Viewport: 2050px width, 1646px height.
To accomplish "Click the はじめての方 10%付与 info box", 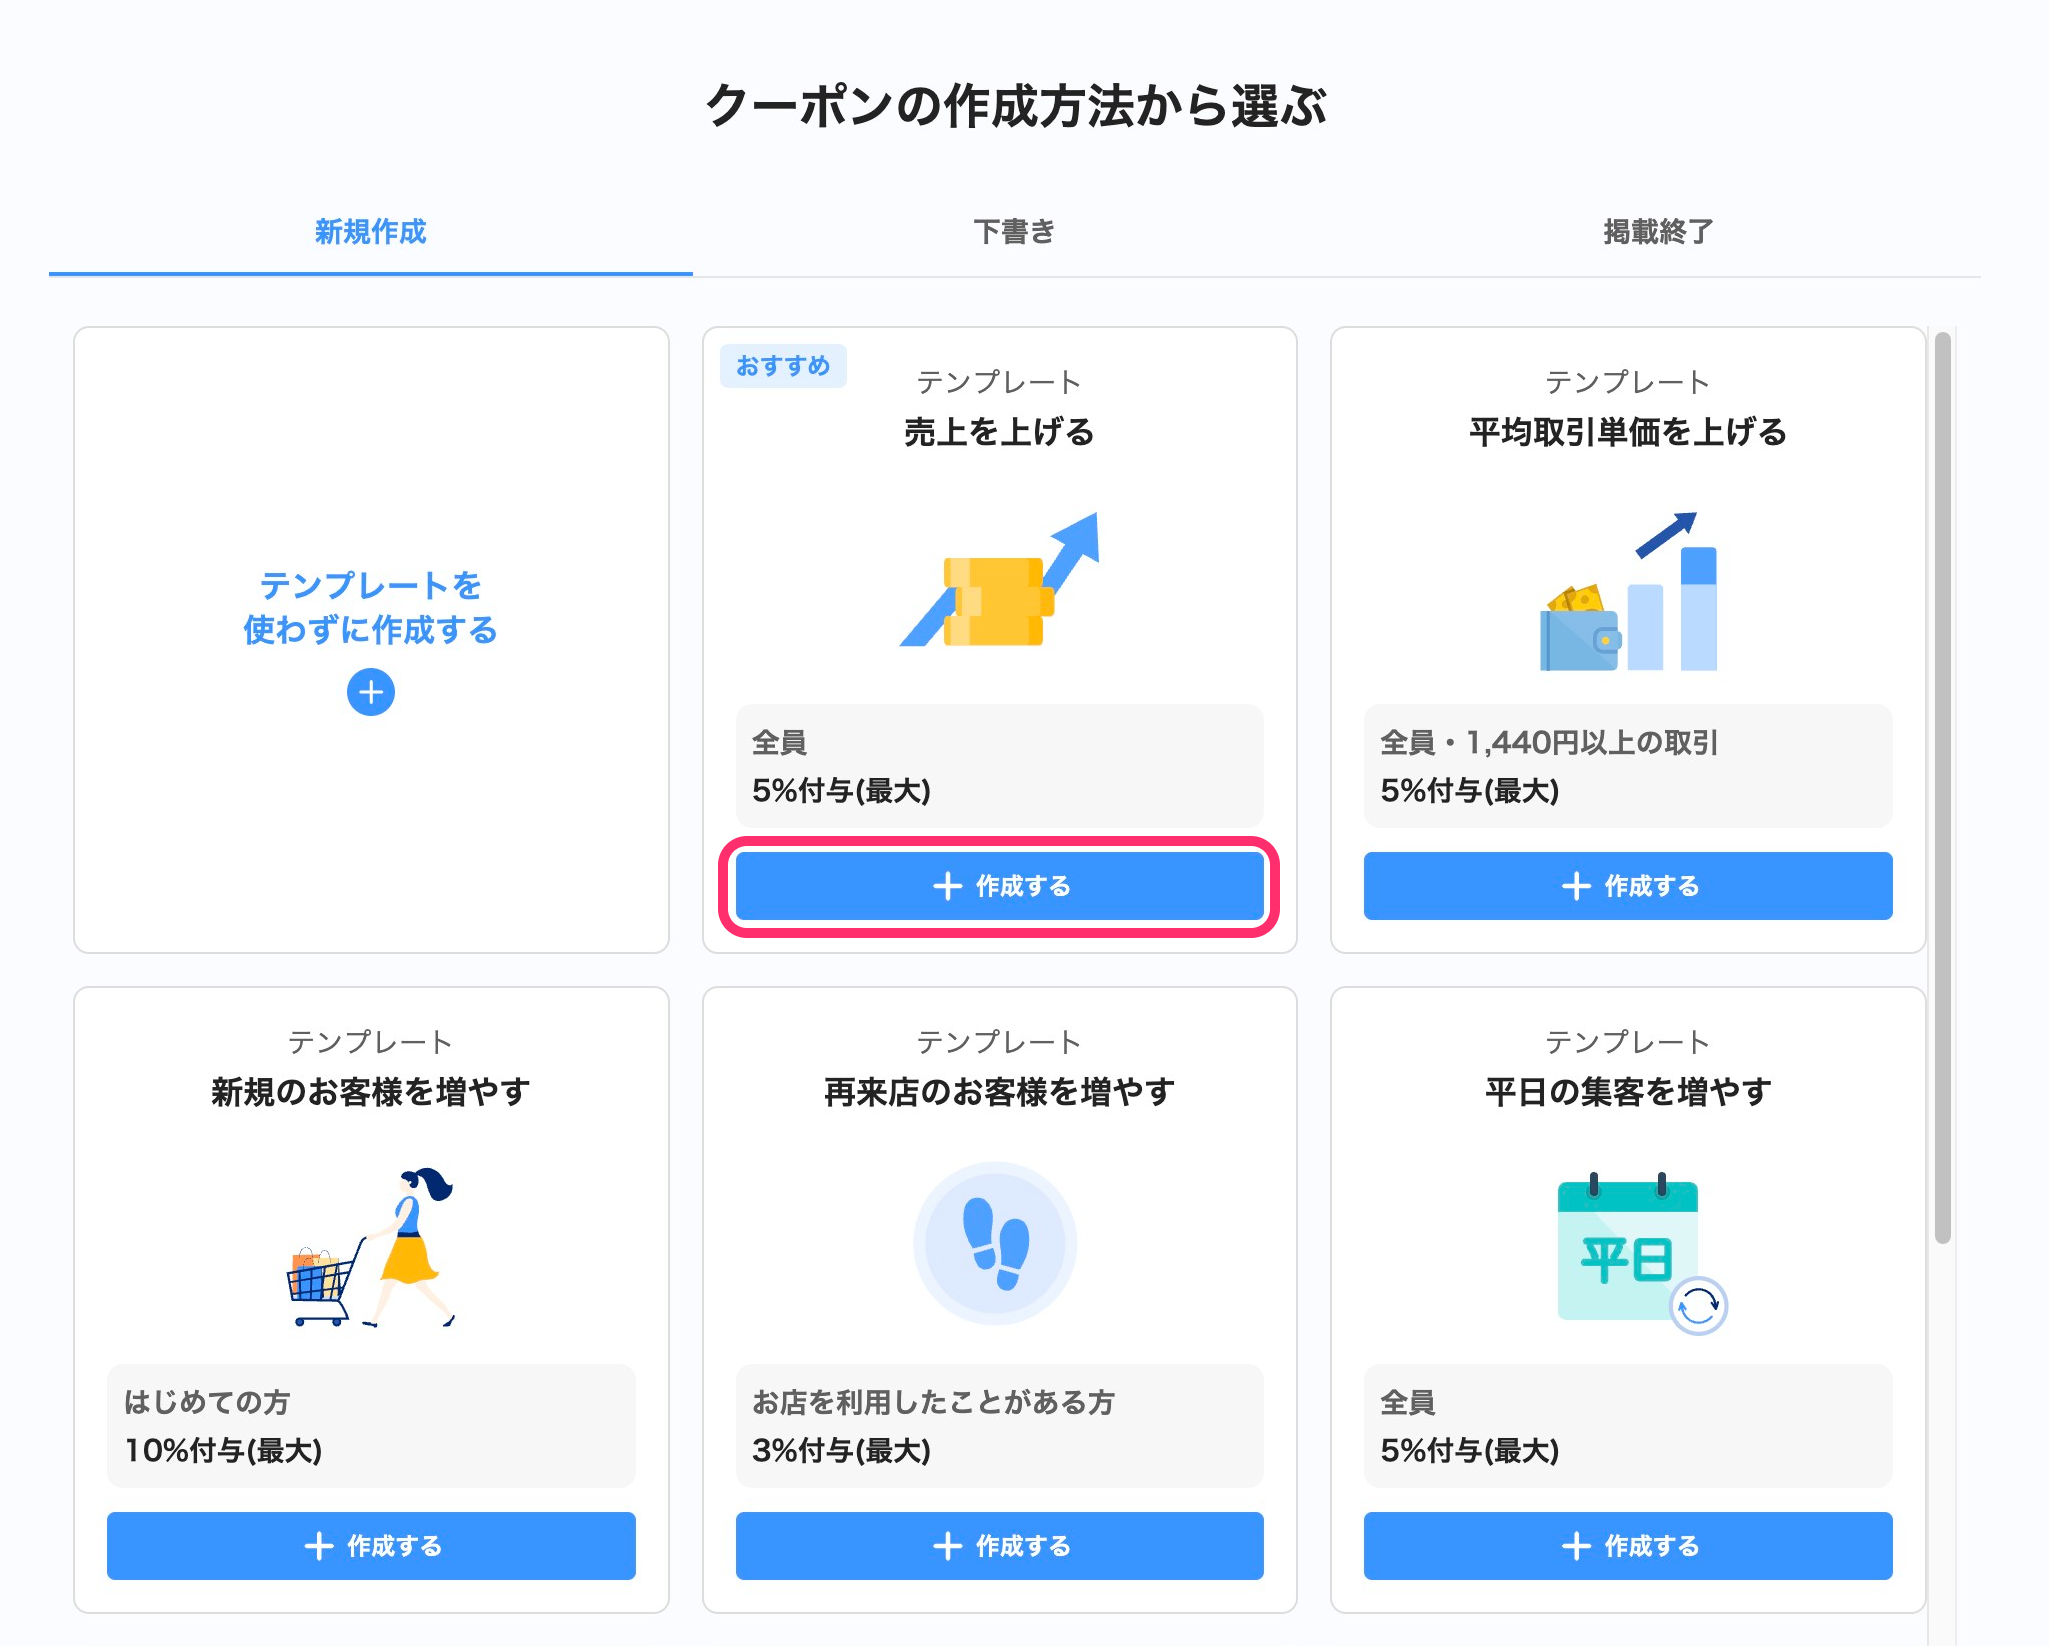I will tap(371, 1426).
